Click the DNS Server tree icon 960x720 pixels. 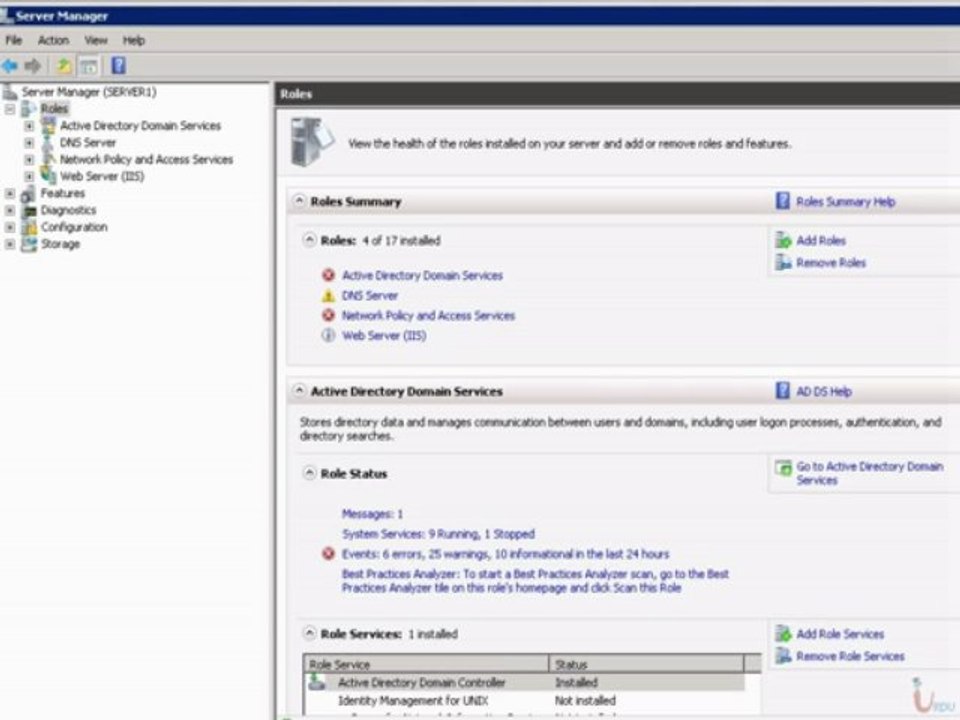[48, 143]
